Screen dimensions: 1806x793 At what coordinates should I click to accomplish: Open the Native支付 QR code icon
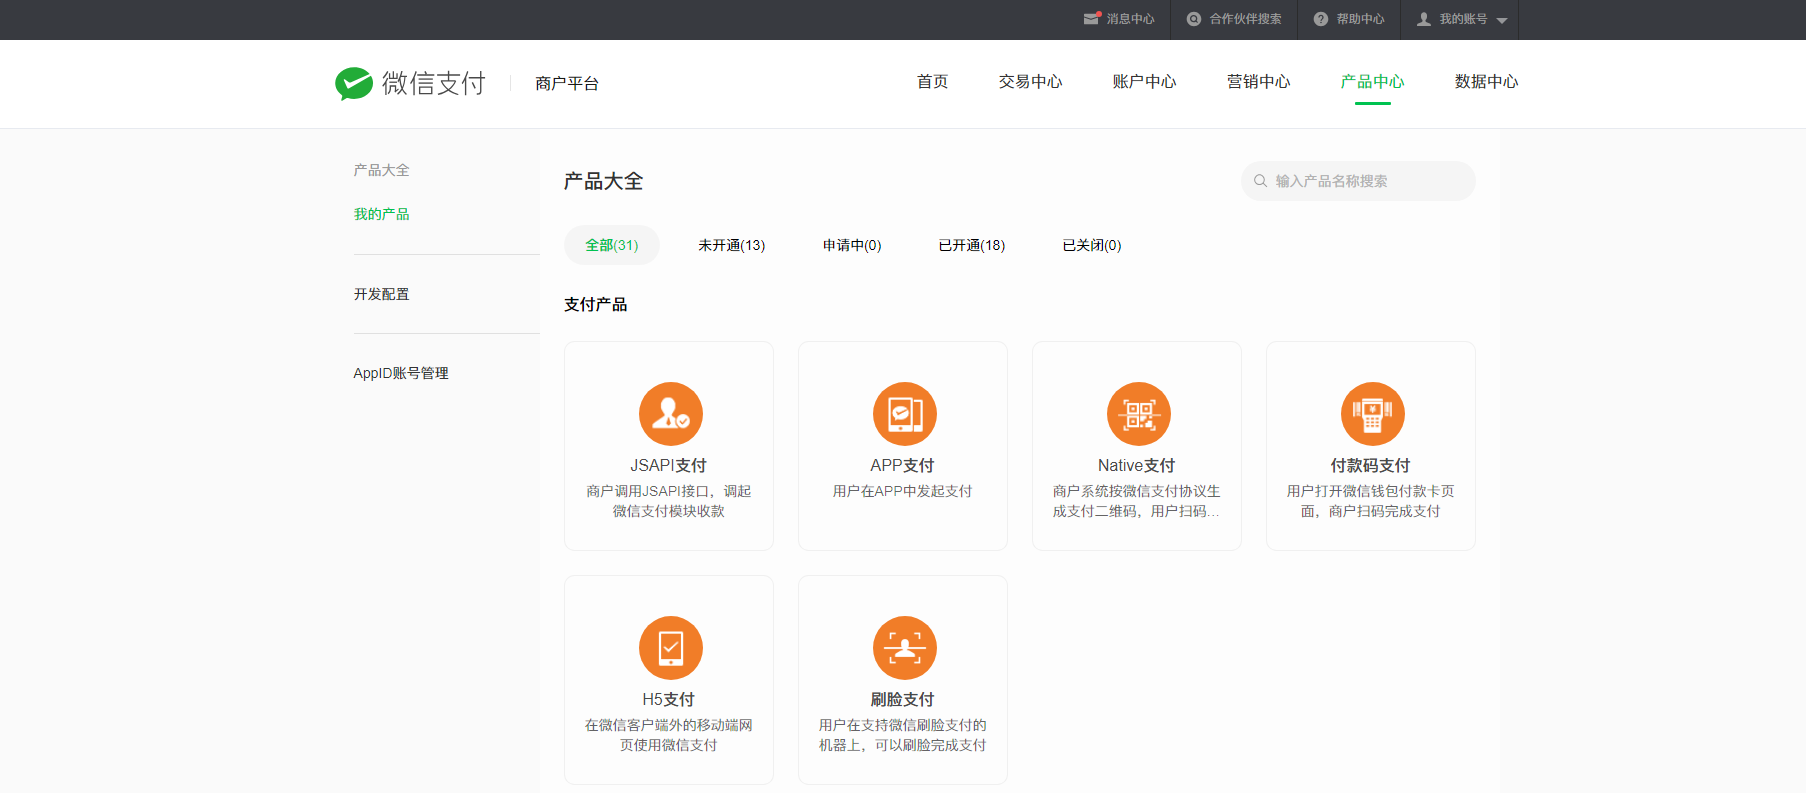click(1139, 414)
